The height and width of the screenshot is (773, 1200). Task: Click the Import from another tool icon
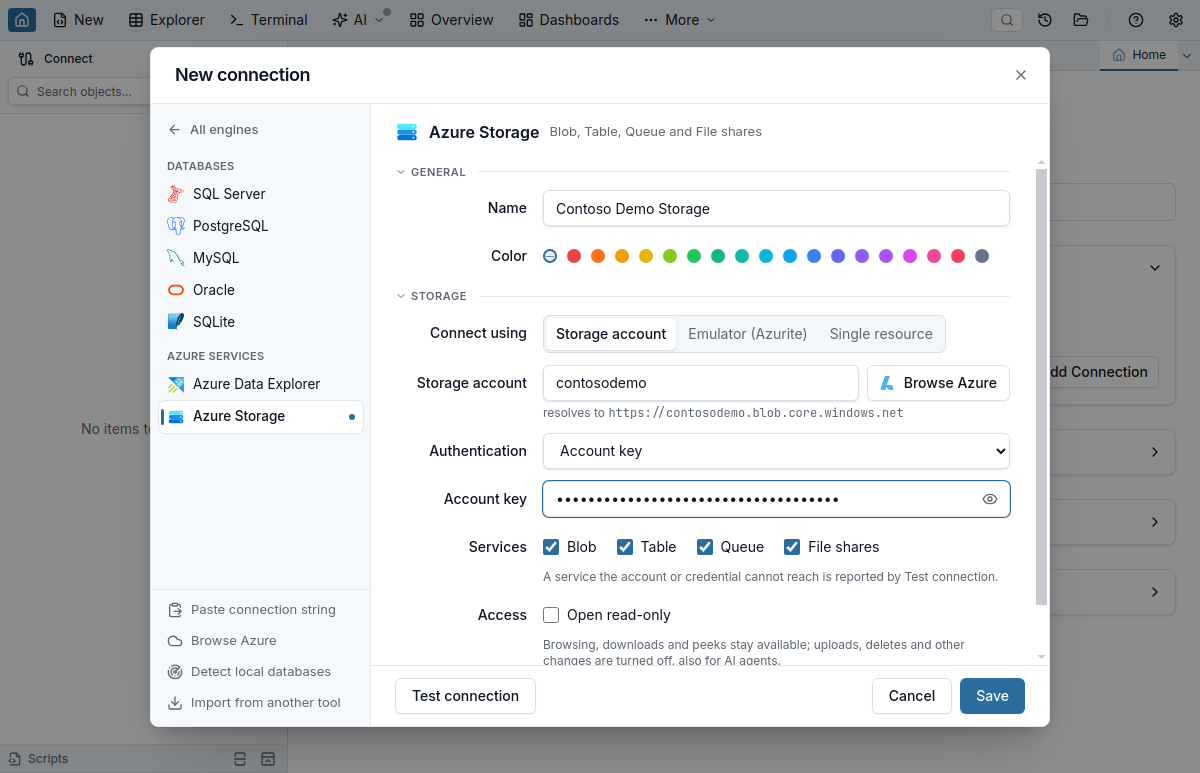click(175, 703)
